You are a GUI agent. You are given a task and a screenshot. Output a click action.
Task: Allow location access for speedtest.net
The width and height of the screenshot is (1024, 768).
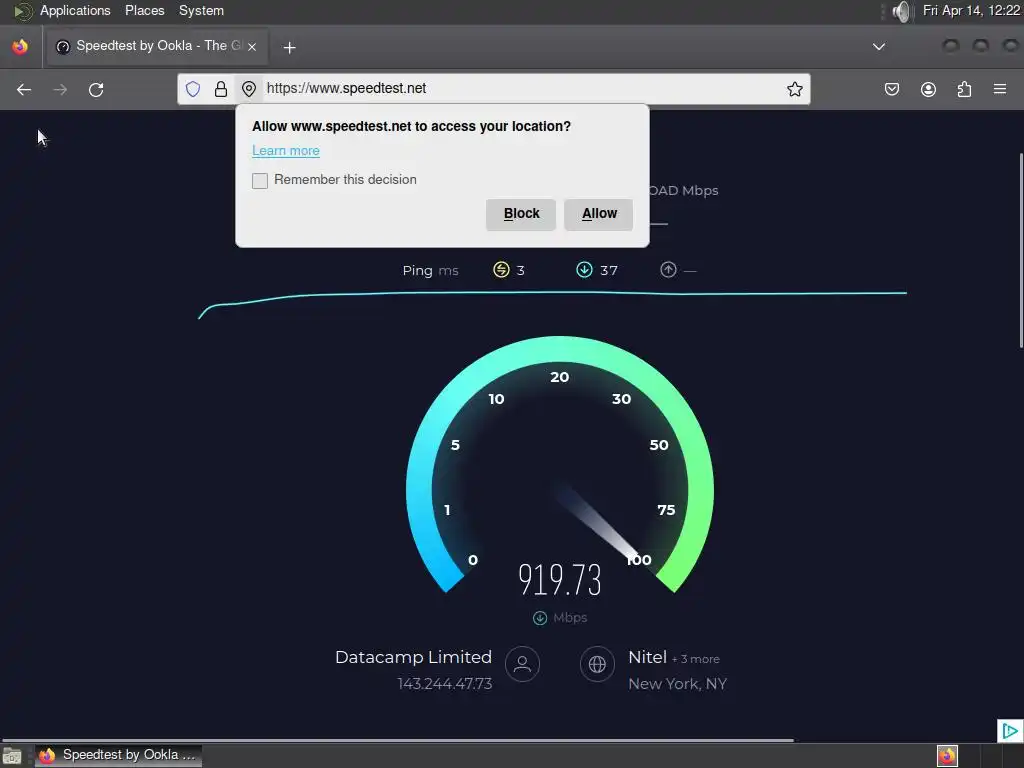point(598,214)
